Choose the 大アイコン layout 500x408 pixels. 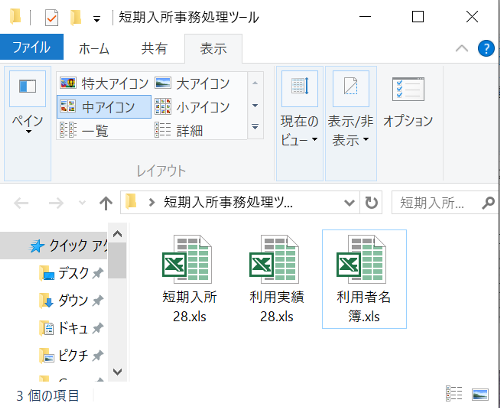coord(192,83)
